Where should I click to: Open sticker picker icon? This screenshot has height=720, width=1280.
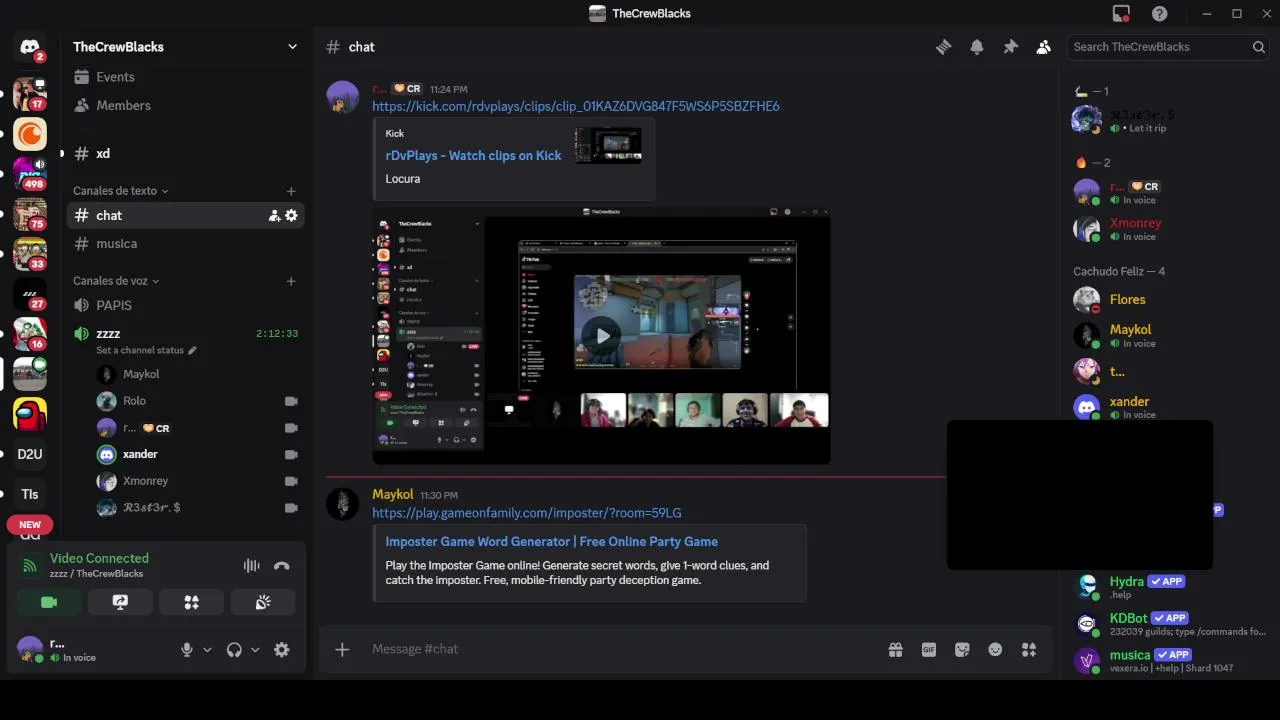[962, 650]
